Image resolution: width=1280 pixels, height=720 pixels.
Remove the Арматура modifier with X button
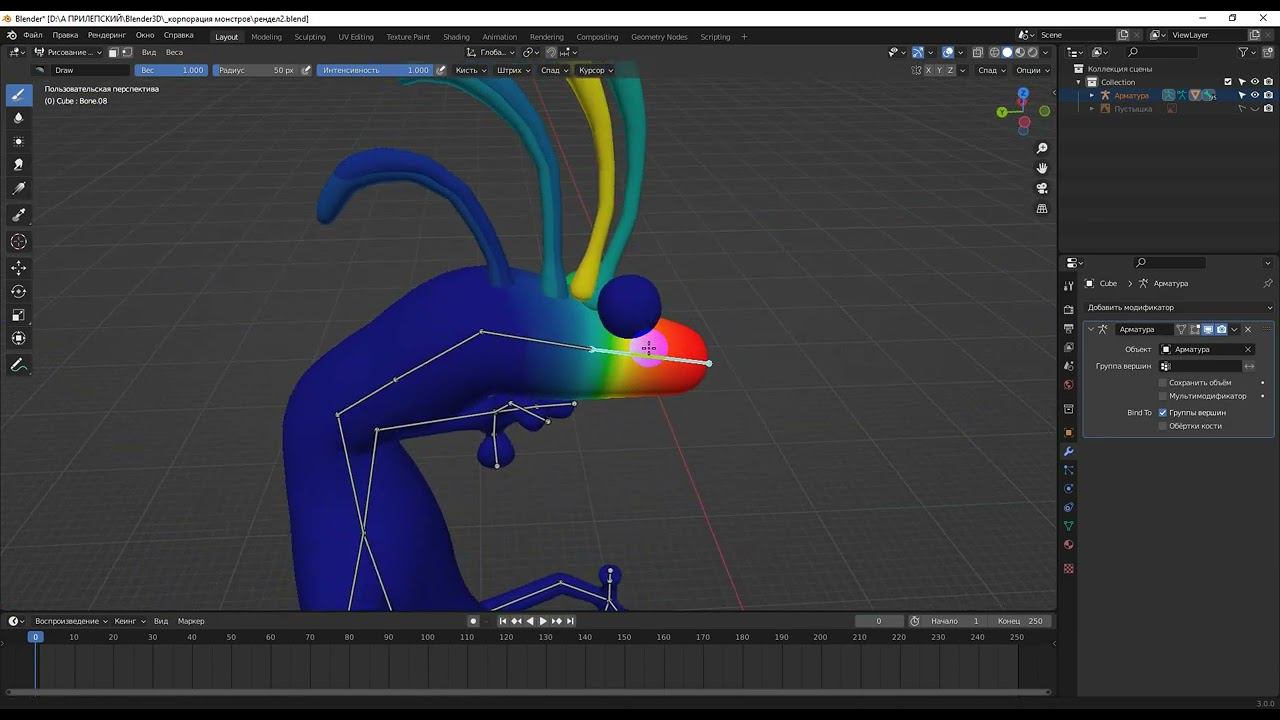point(1247,329)
